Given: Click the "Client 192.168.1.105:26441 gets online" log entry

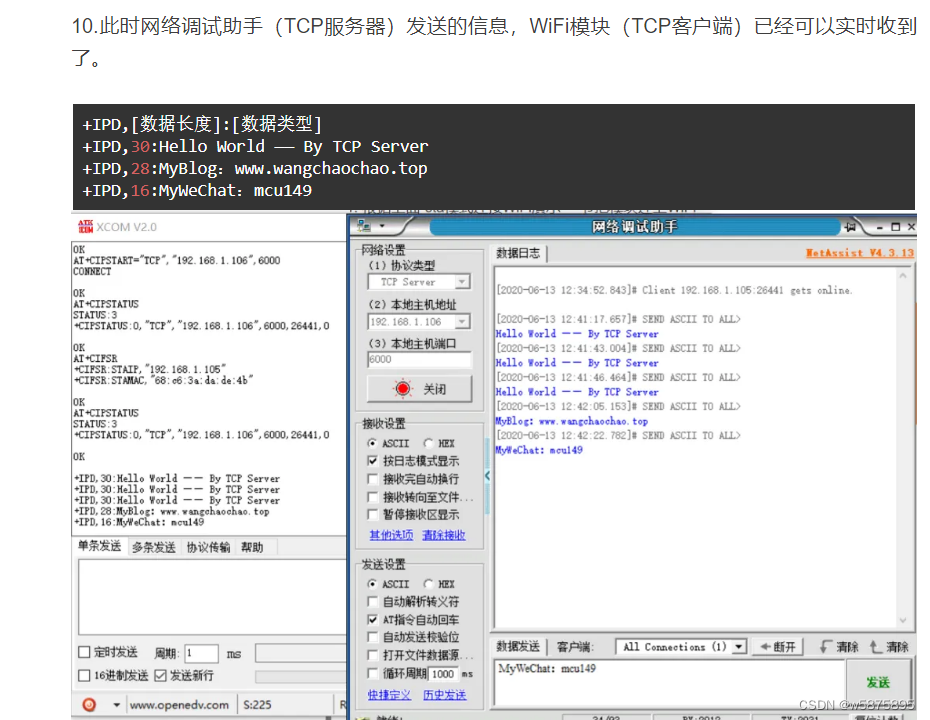Looking at the screenshot, I should tap(674, 290).
